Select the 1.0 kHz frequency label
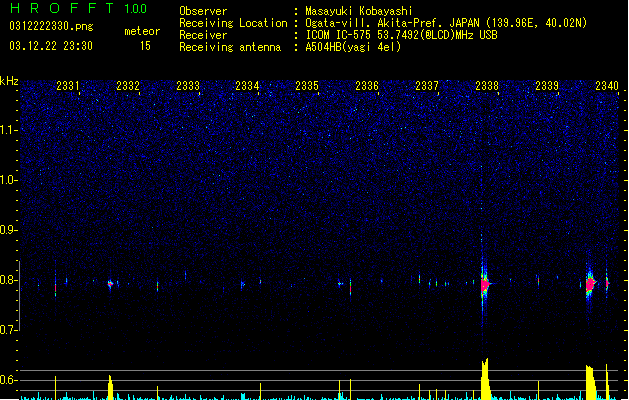Screen dimensions: 629x400 9,180
